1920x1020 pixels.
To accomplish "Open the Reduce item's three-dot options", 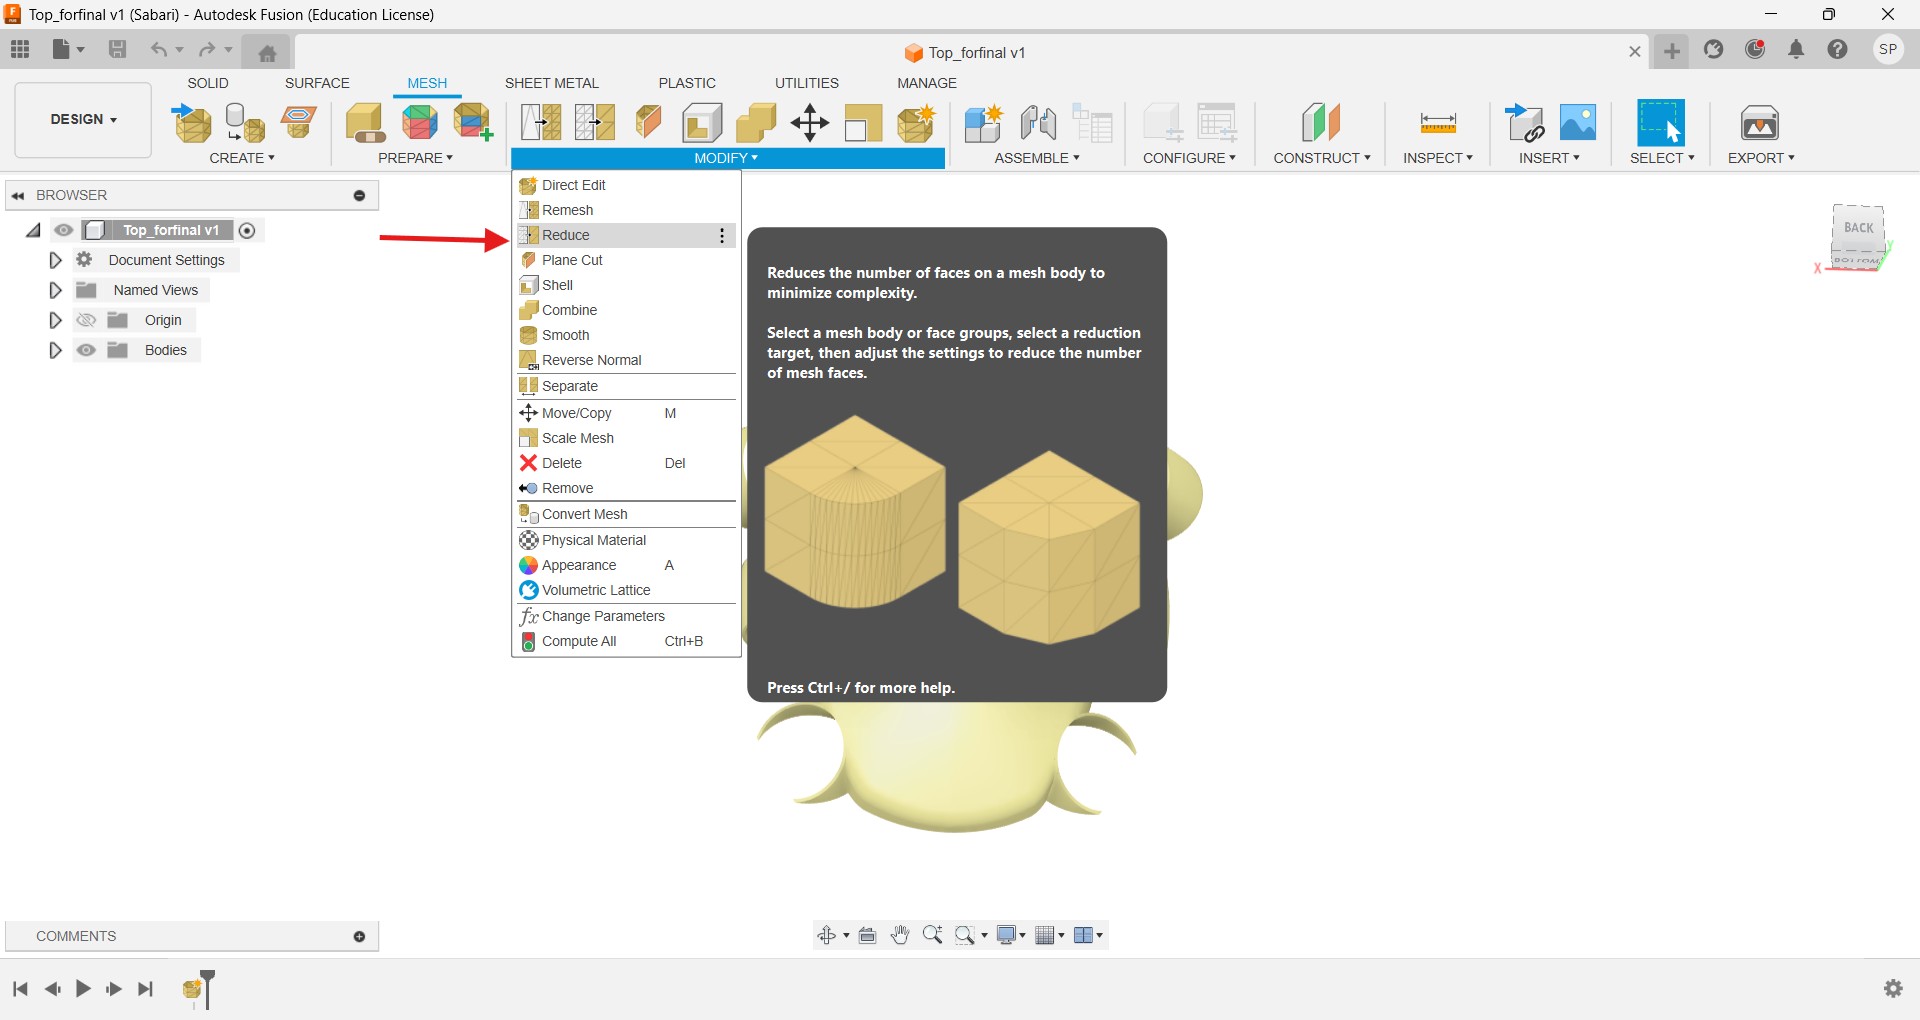I will (722, 236).
